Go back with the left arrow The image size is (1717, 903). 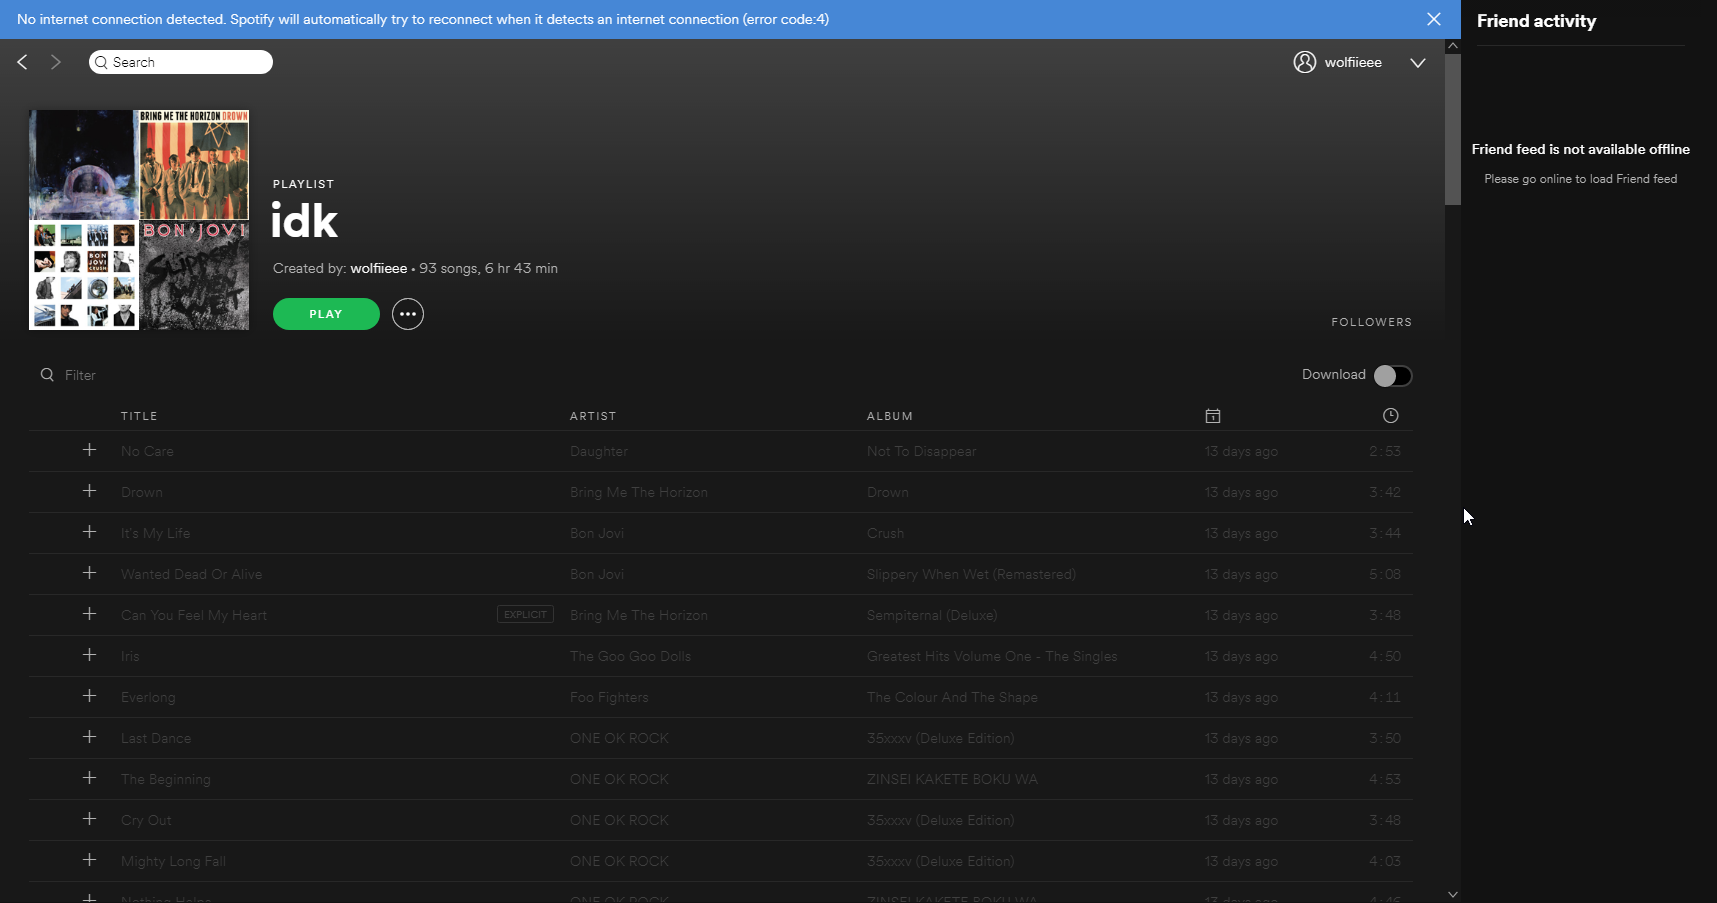point(22,62)
